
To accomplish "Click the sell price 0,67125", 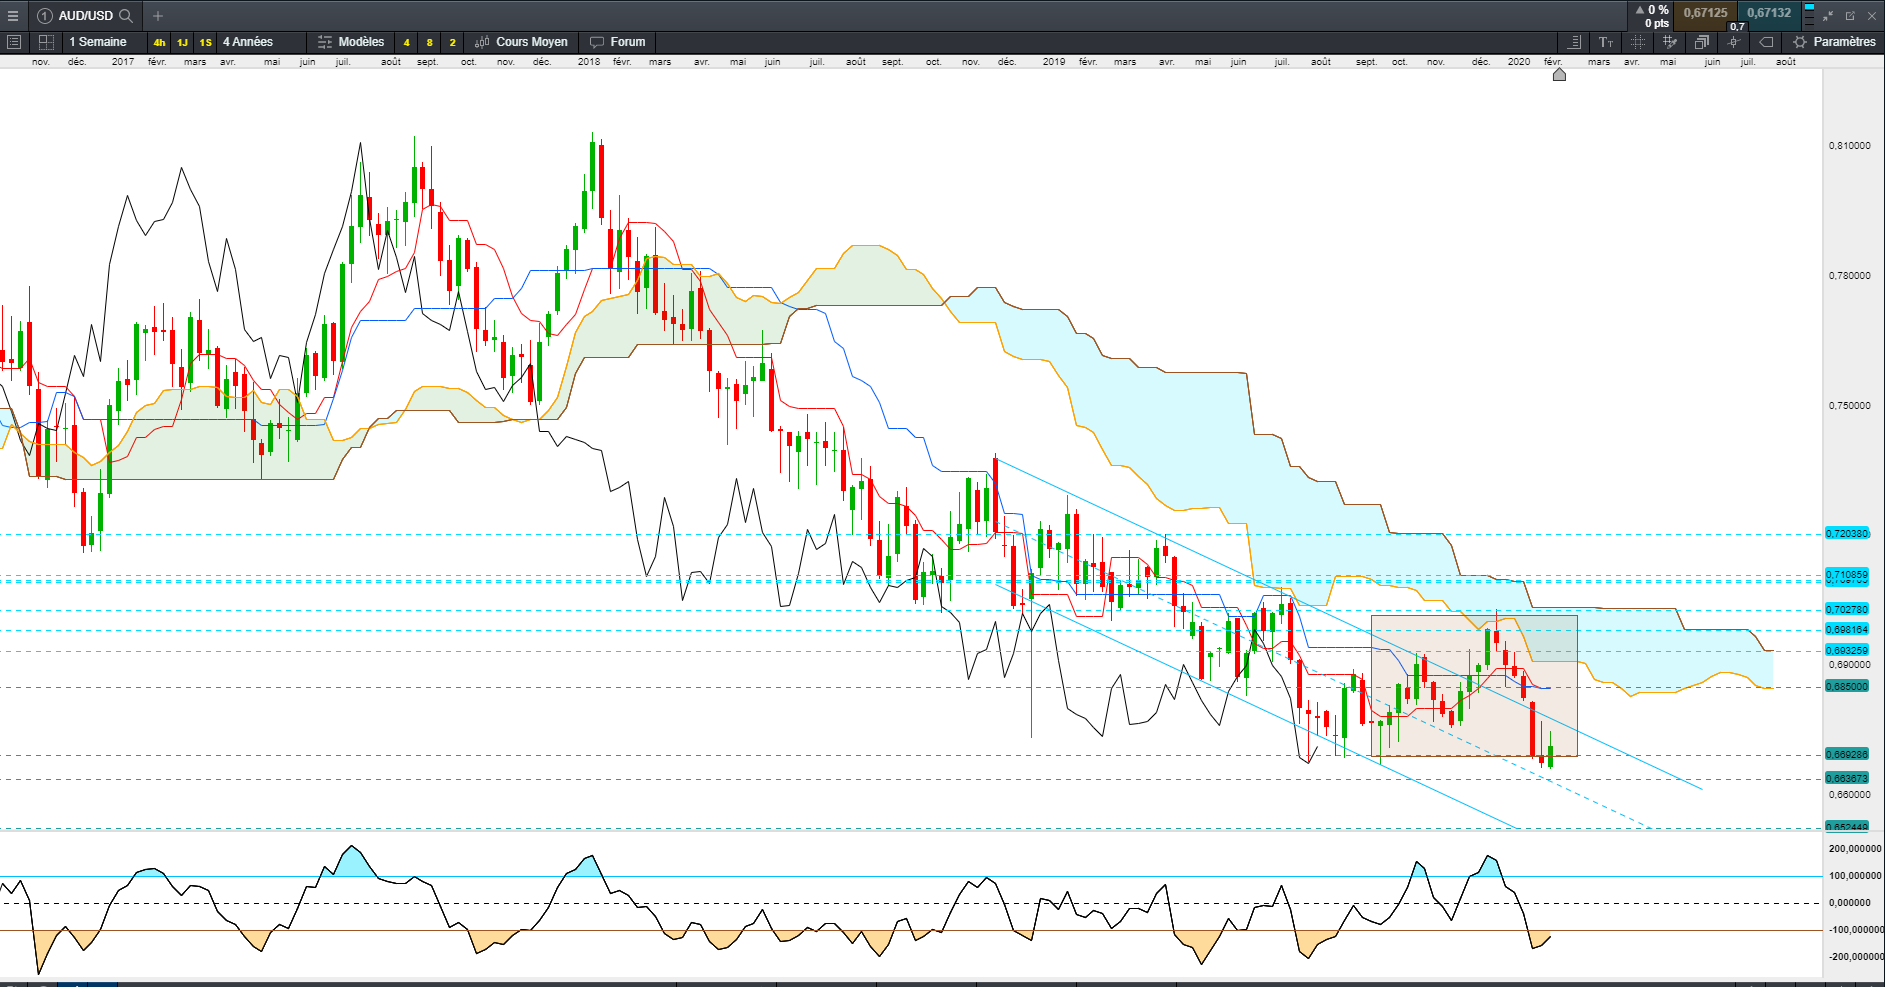I will (1705, 13).
